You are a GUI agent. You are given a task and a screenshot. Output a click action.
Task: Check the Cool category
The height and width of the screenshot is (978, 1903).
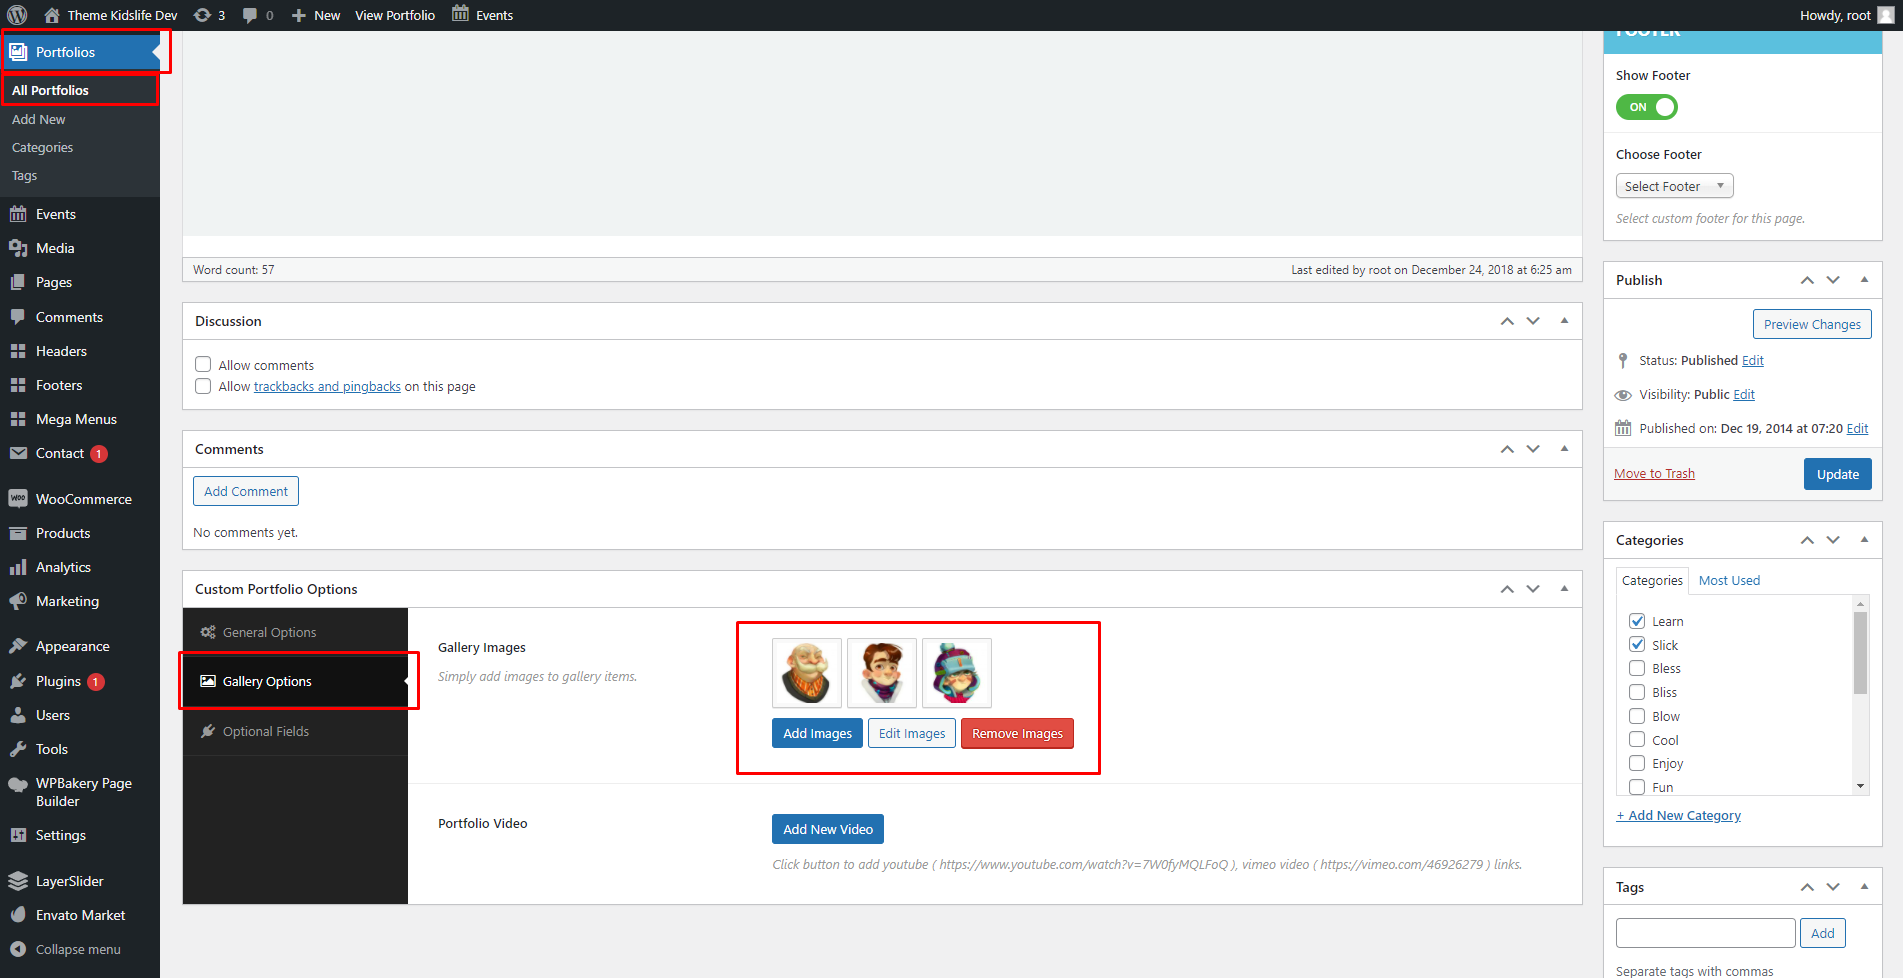click(x=1637, y=739)
